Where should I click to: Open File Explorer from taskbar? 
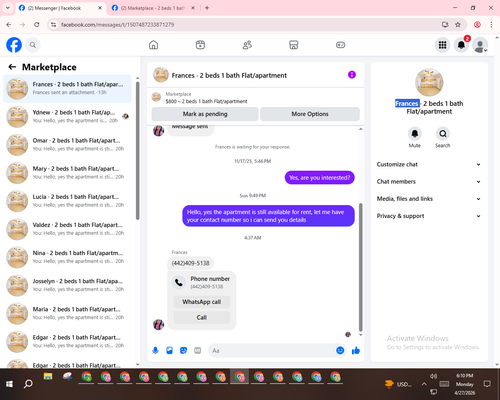[48, 377]
